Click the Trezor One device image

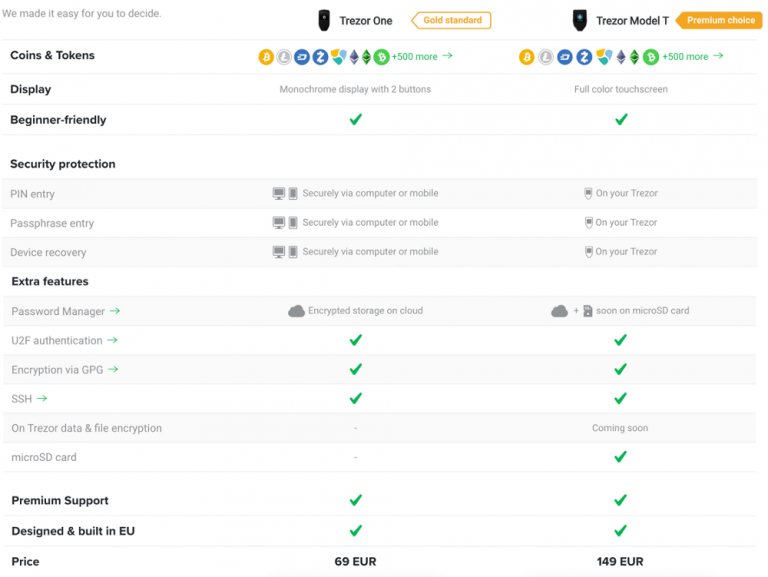(324, 21)
